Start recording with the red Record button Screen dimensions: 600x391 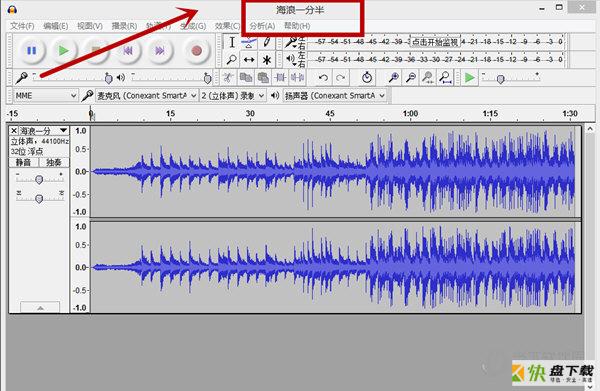196,51
